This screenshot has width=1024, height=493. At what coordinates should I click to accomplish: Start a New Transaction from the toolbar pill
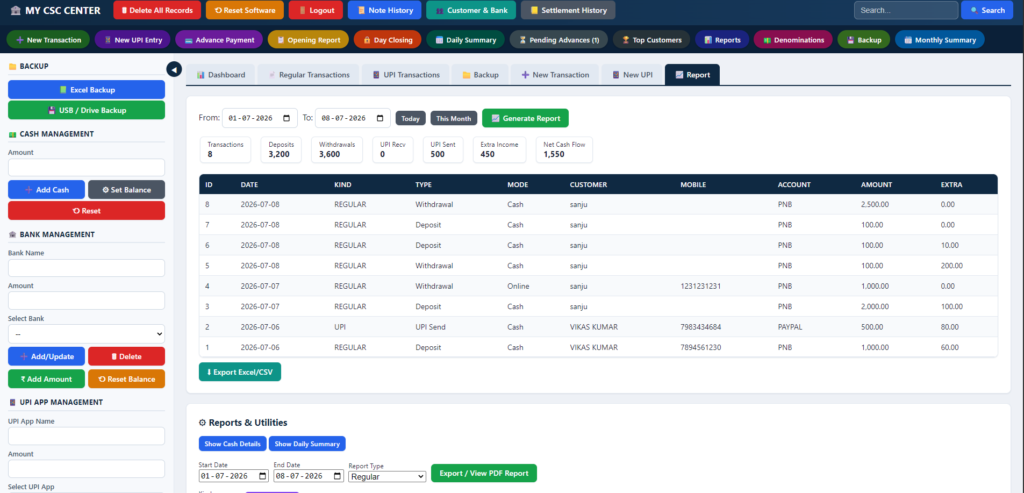coord(48,40)
